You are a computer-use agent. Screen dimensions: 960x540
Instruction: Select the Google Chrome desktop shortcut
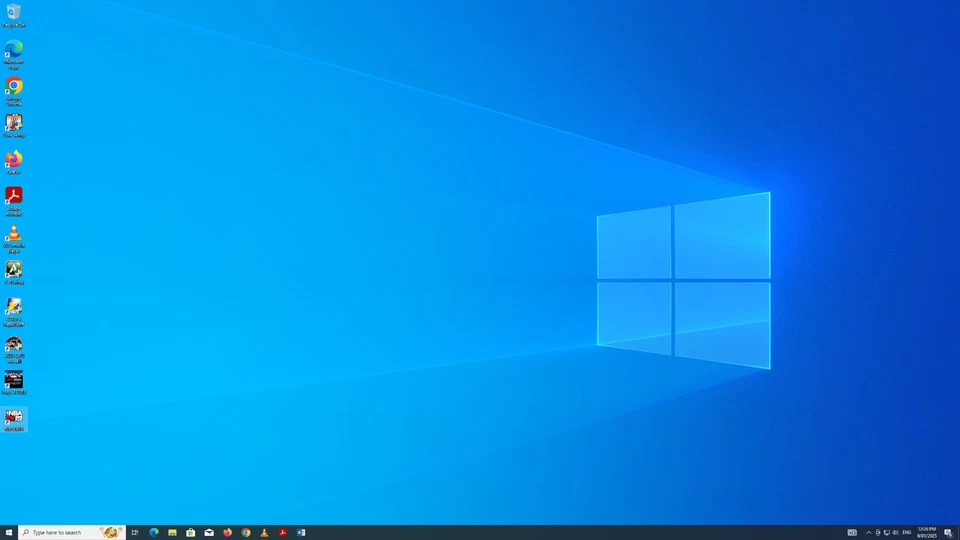(x=14, y=88)
